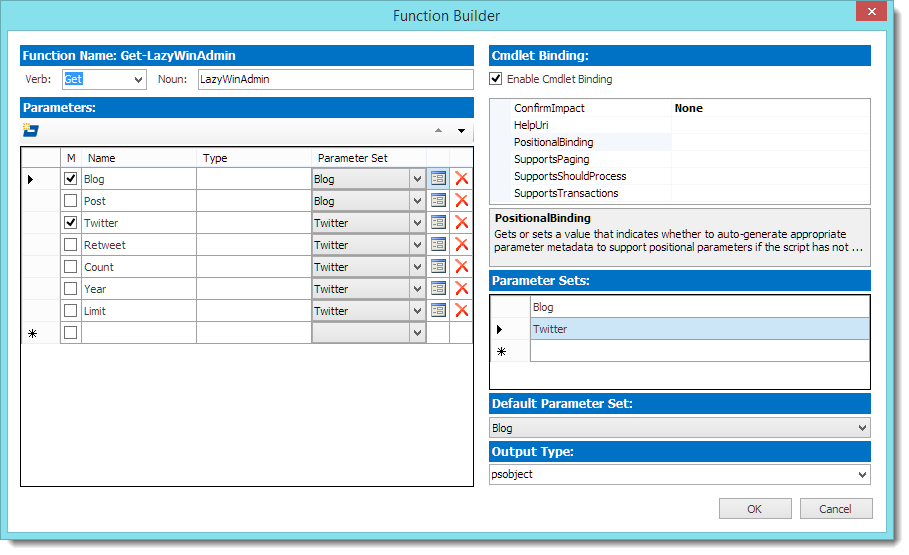Click the Cancel button

835,509
